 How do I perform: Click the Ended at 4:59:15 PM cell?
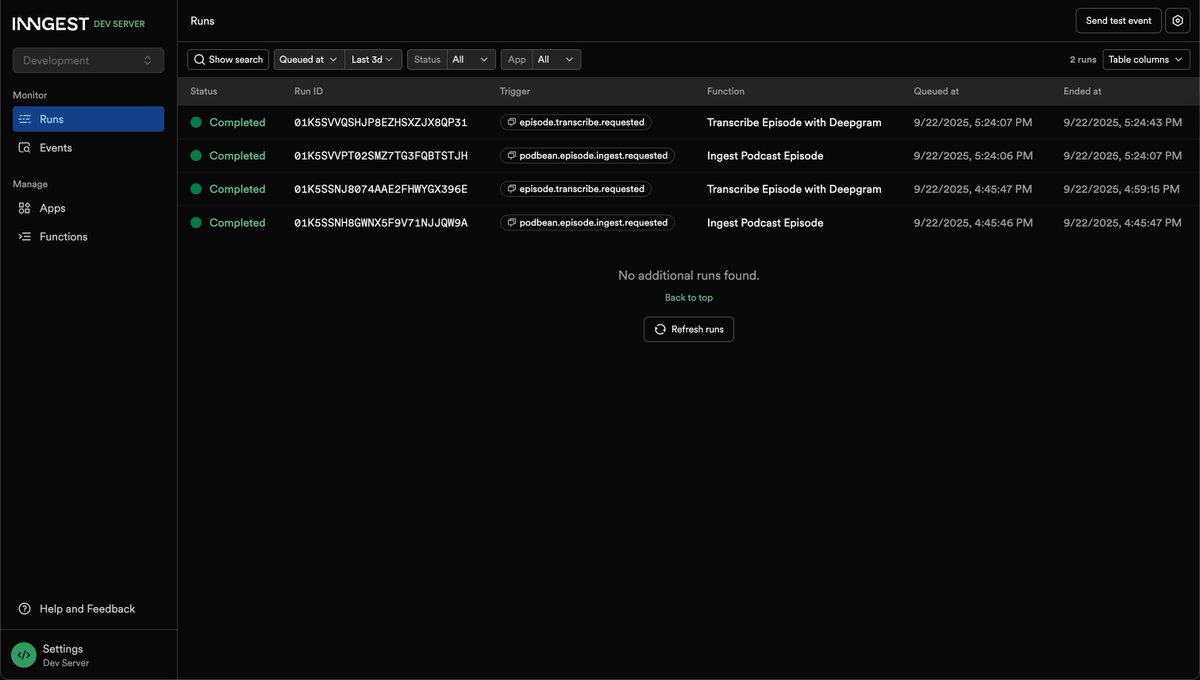click(x=1122, y=189)
